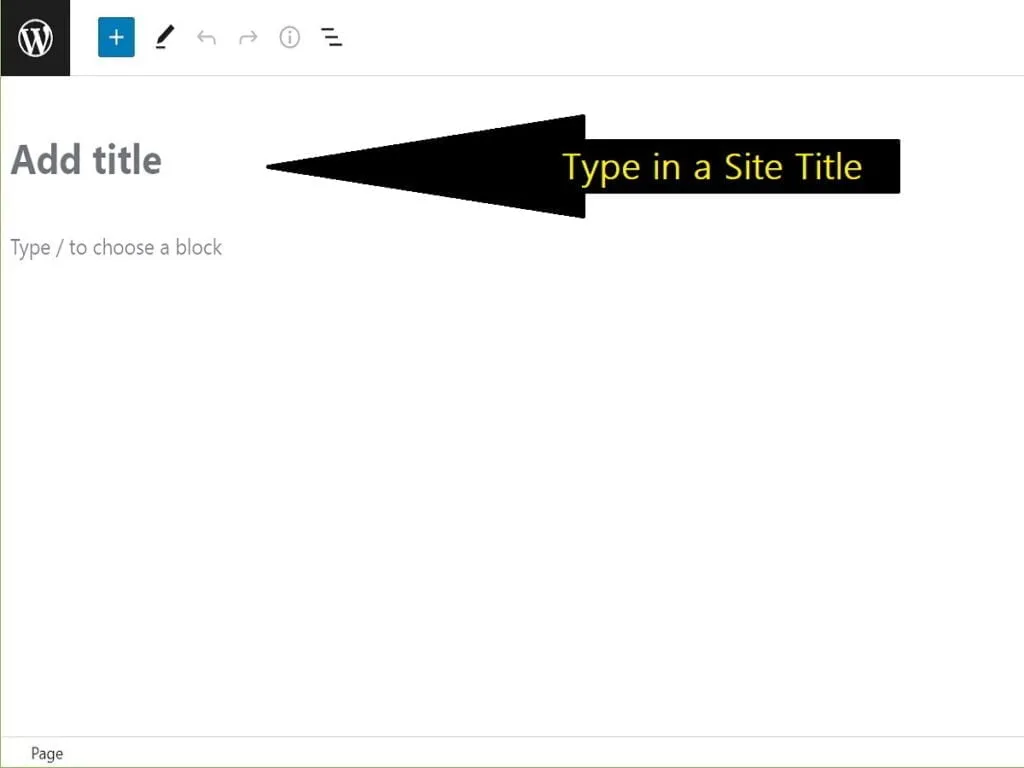Redo with the right curved arrow
The image size is (1024, 768).
click(248, 38)
